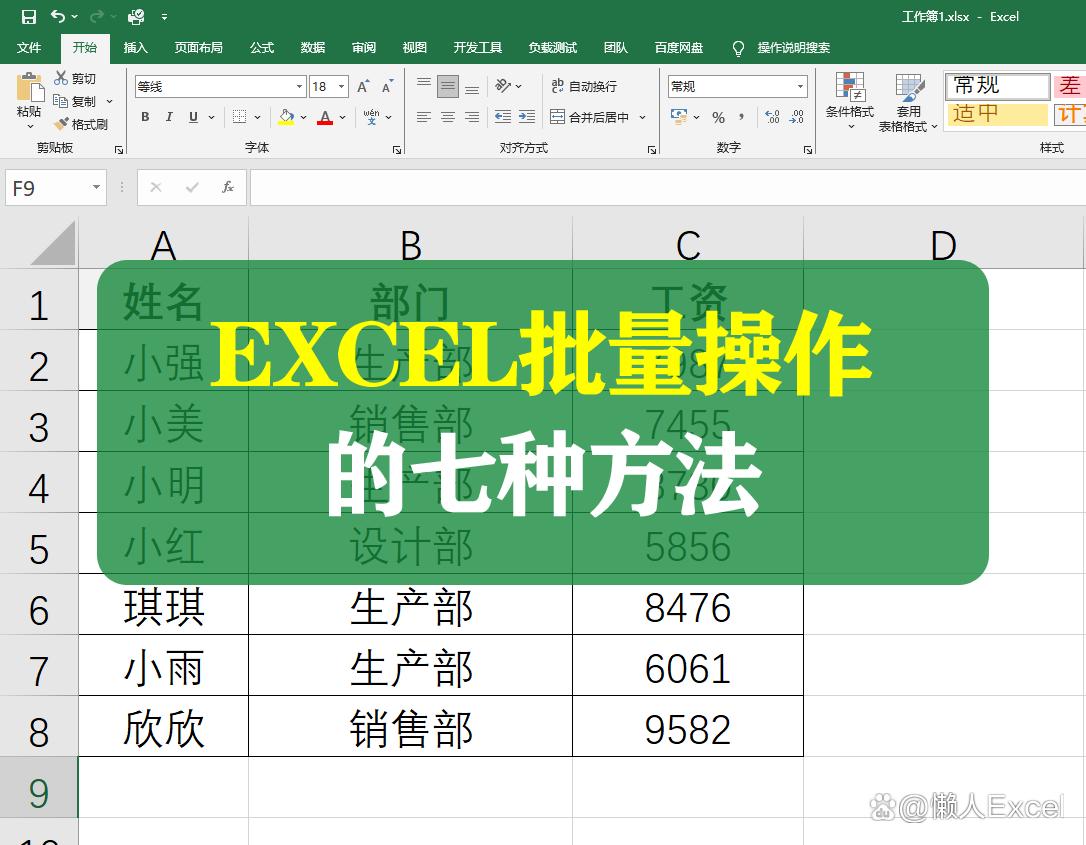1086x845 pixels.
Task: Toggle Merge and Center (合并后居中)
Action: click(589, 117)
